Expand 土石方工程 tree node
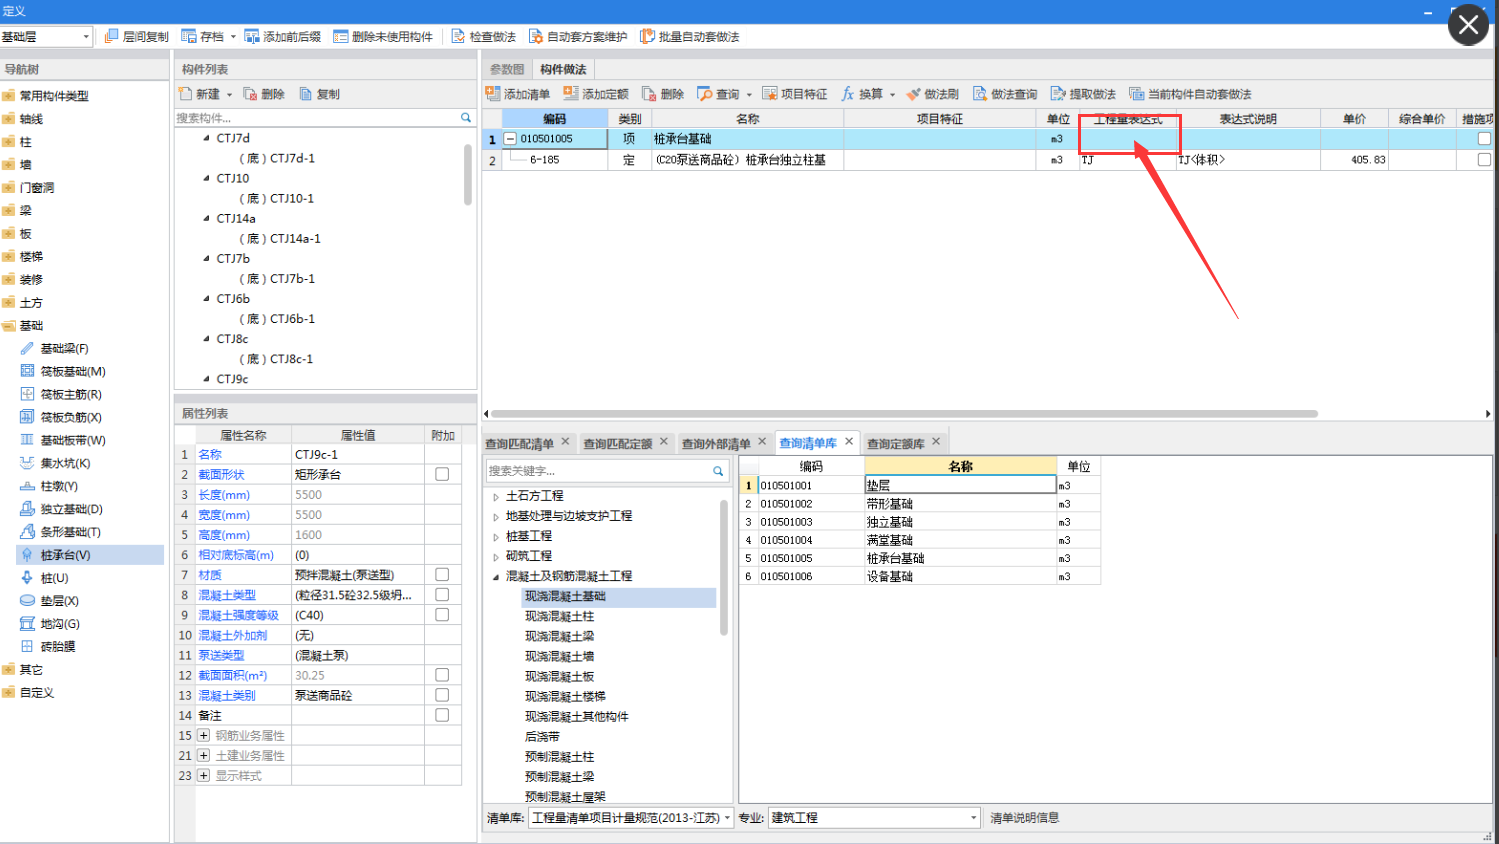 coord(496,496)
